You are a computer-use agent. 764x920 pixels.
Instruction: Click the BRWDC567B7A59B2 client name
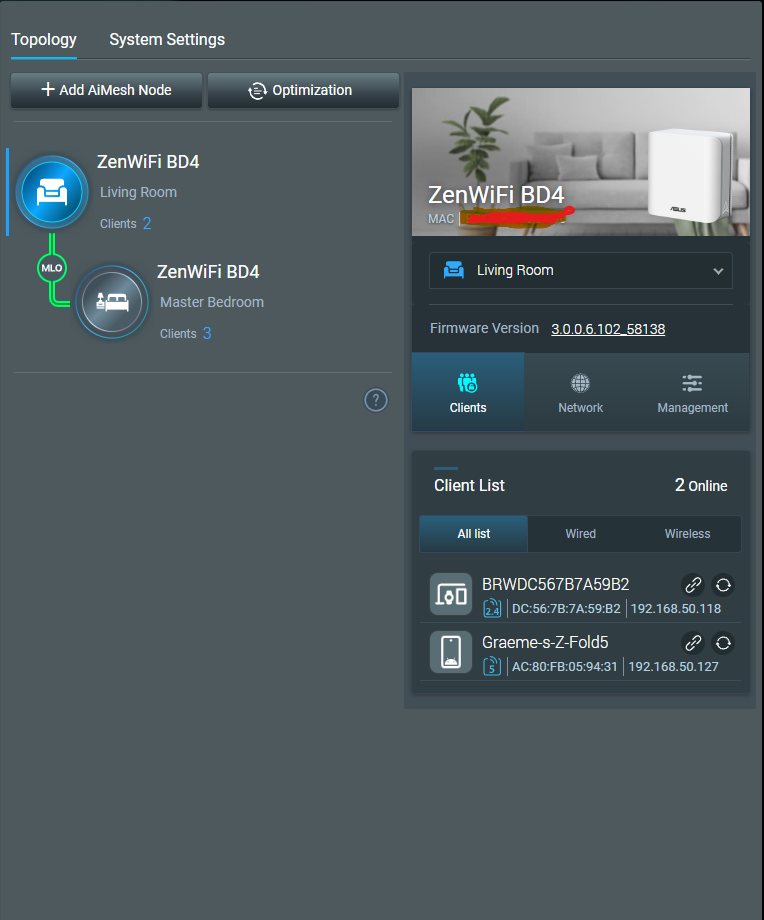555,584
